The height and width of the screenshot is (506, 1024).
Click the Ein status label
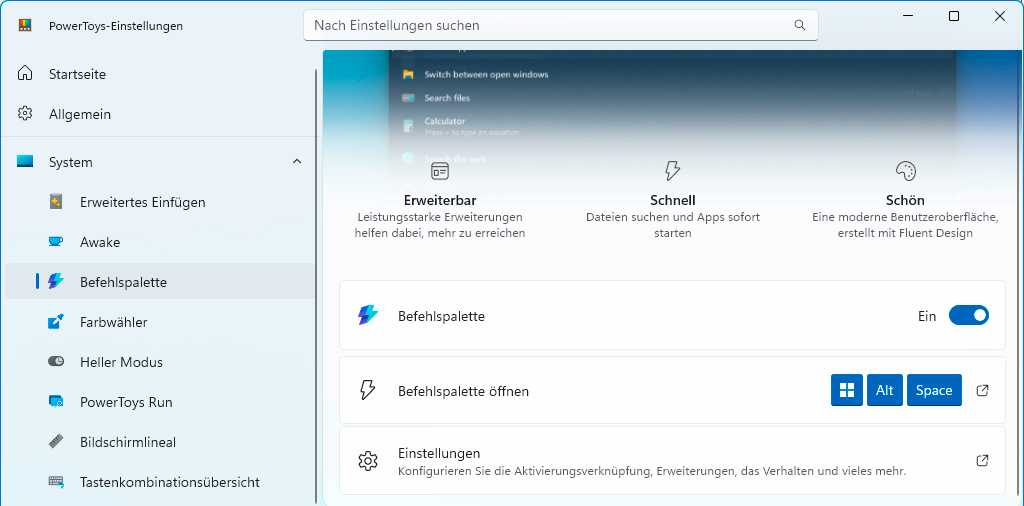927,316
